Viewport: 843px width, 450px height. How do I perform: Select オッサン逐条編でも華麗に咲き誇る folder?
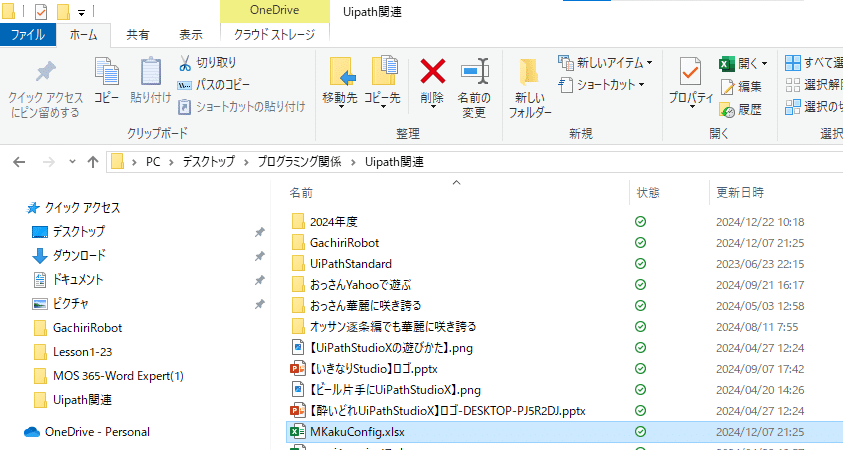(x=383, y=326)
